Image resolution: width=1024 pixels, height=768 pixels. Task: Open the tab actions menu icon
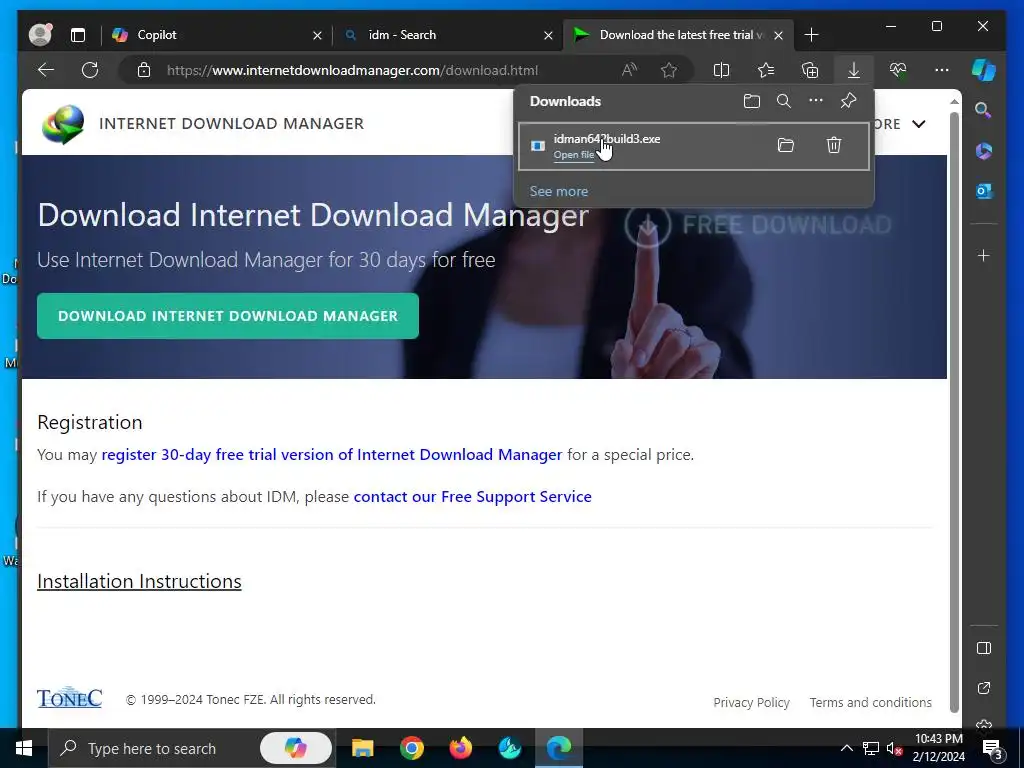pos(78,35)
